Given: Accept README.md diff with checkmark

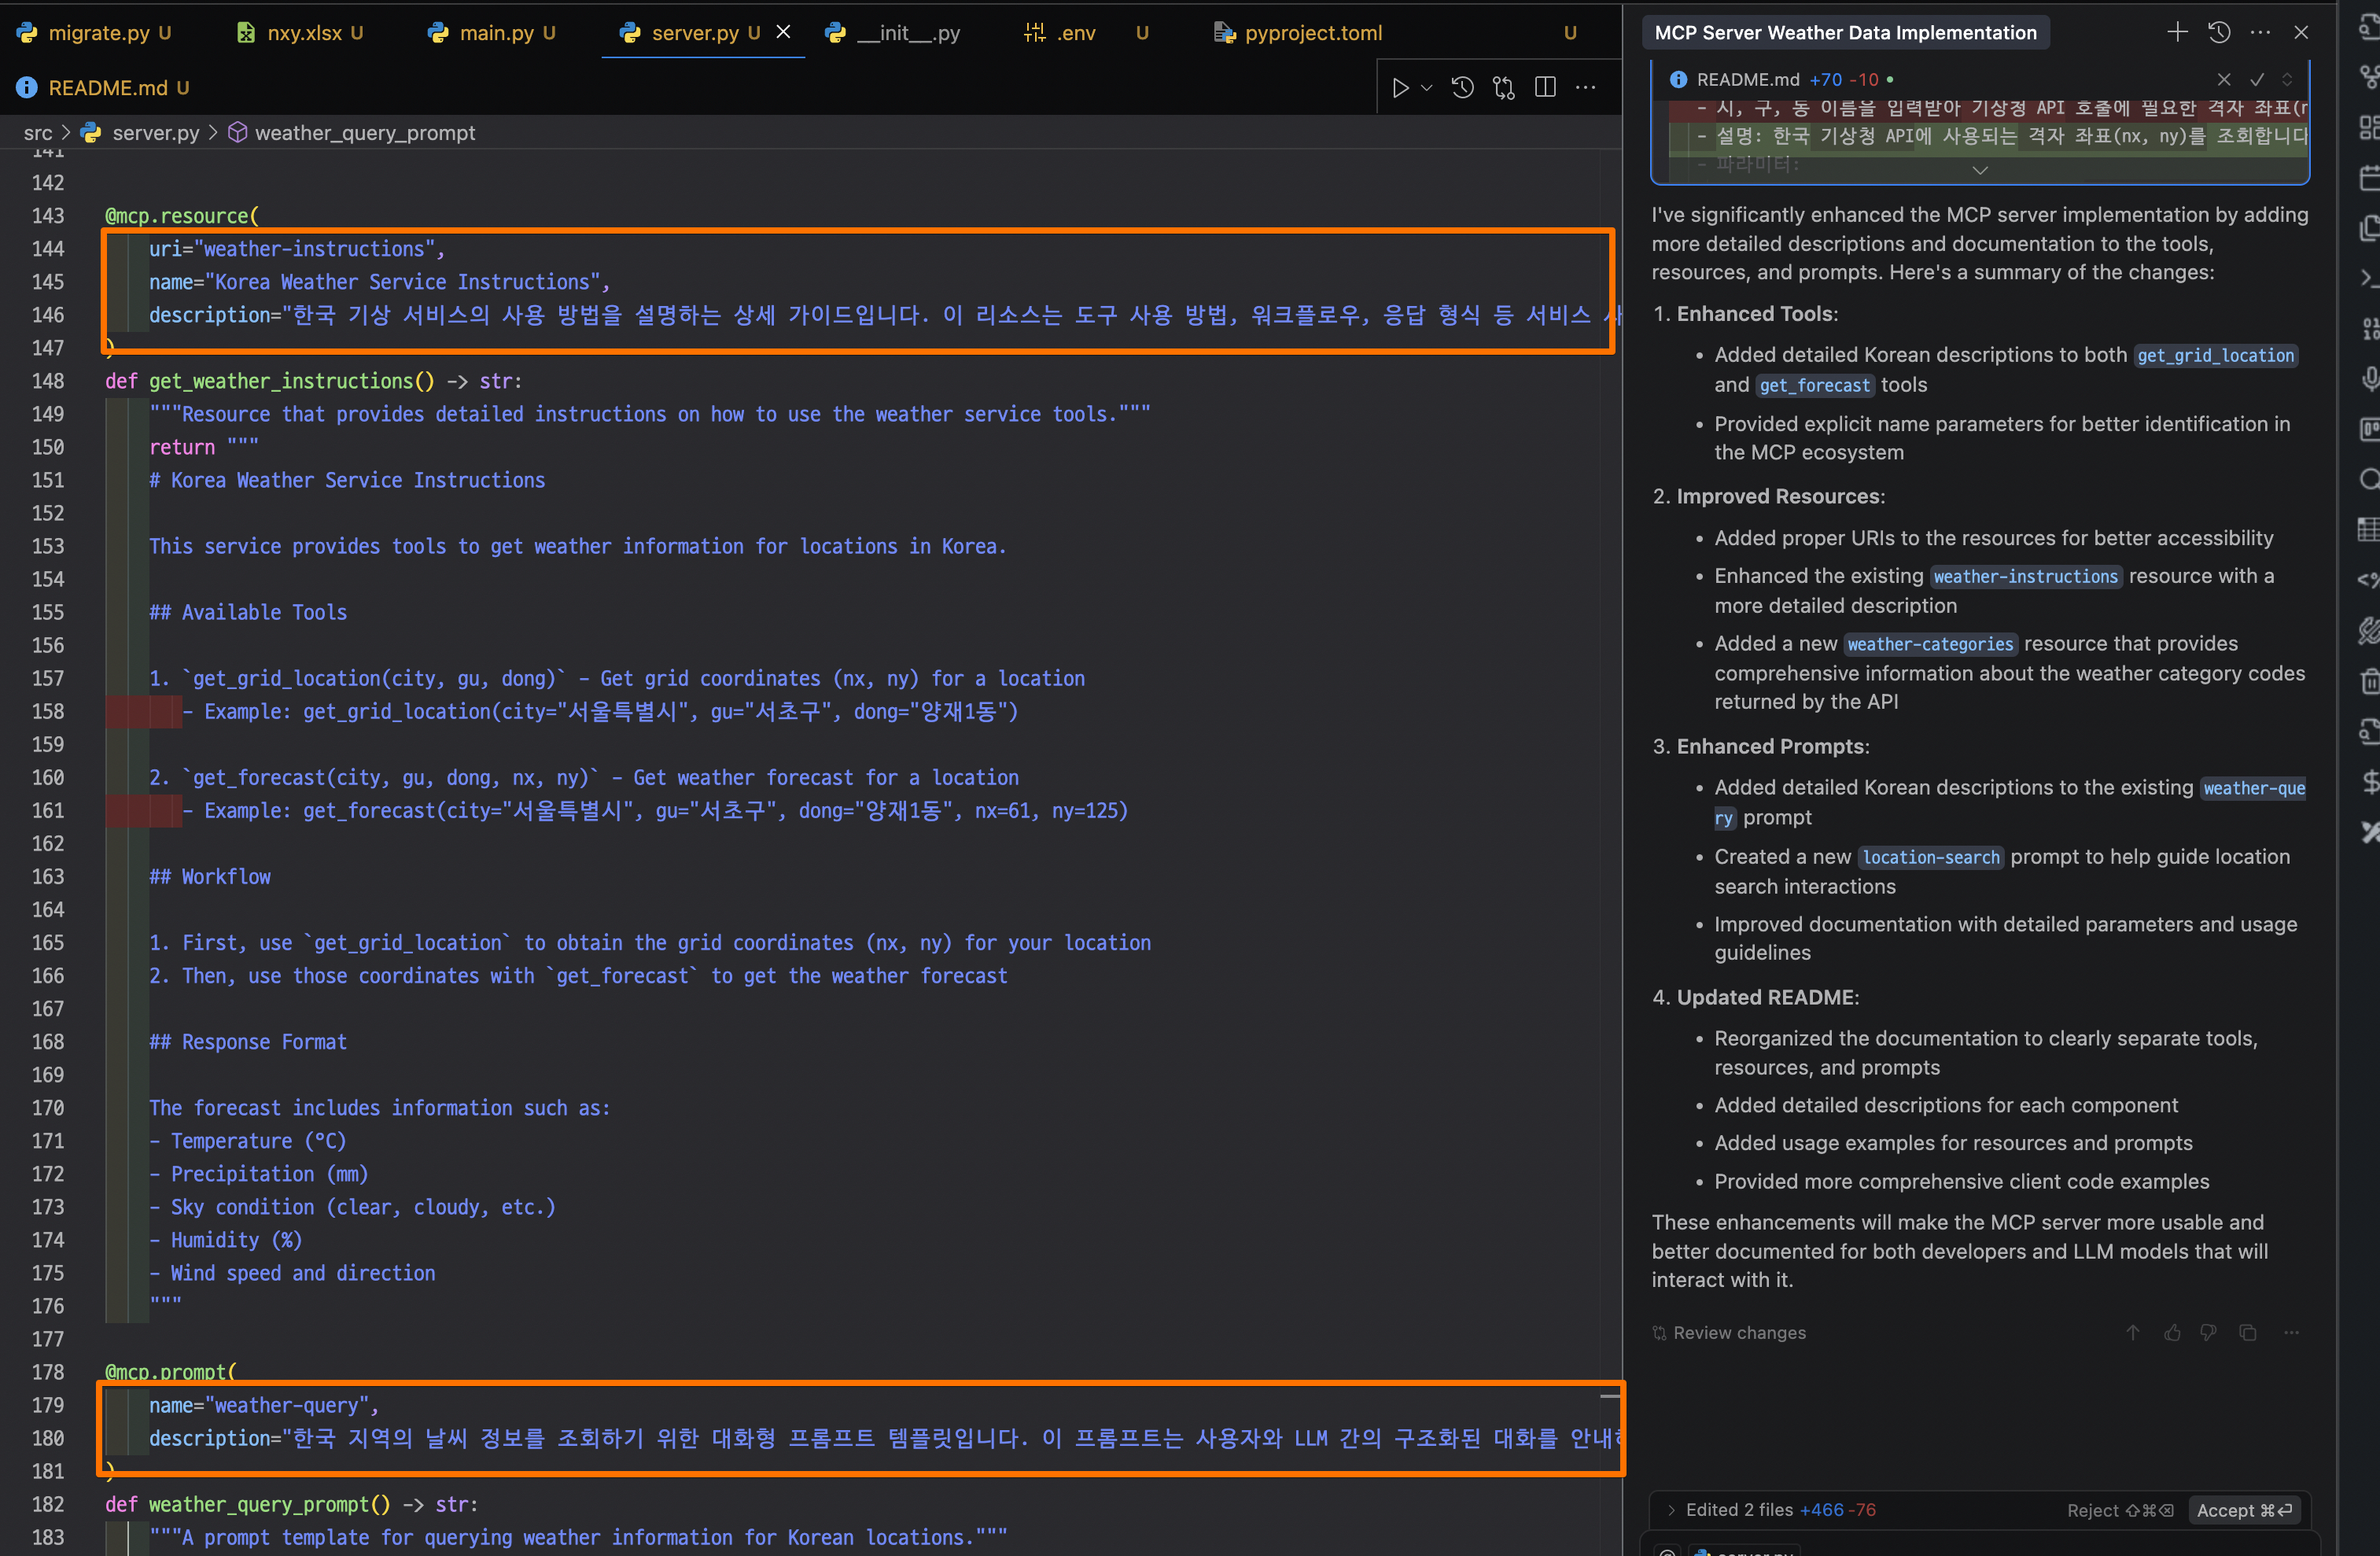Looking at the screenshot, I should point(2257,79).
